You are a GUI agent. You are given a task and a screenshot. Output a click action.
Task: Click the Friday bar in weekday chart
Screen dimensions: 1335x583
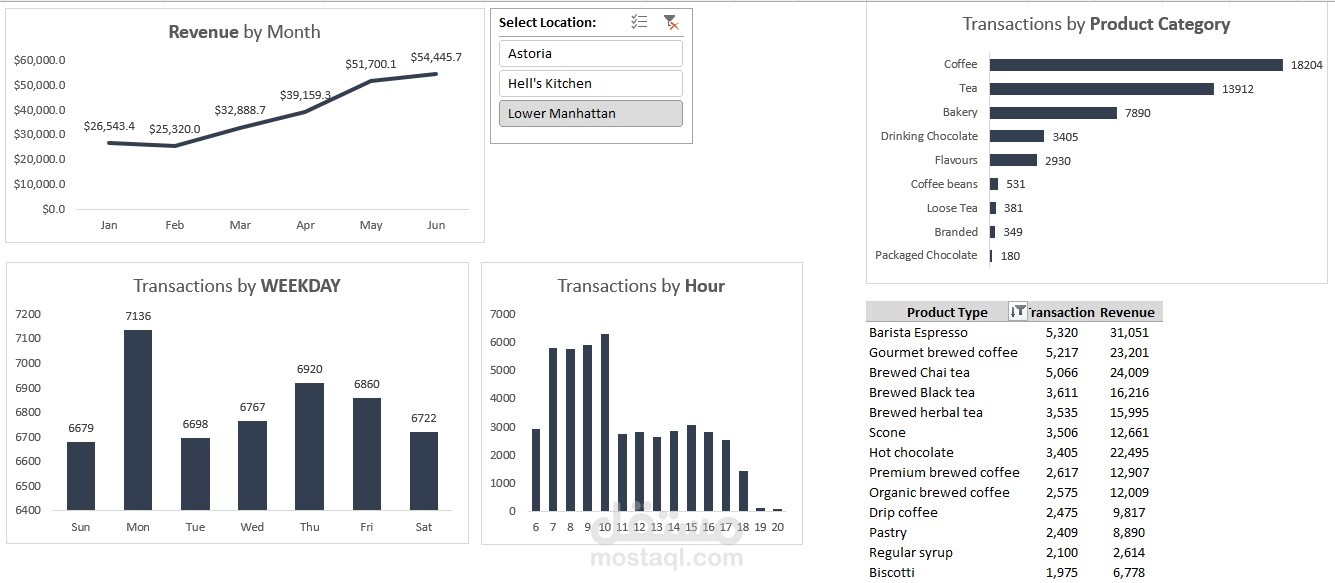click(366, 454)
